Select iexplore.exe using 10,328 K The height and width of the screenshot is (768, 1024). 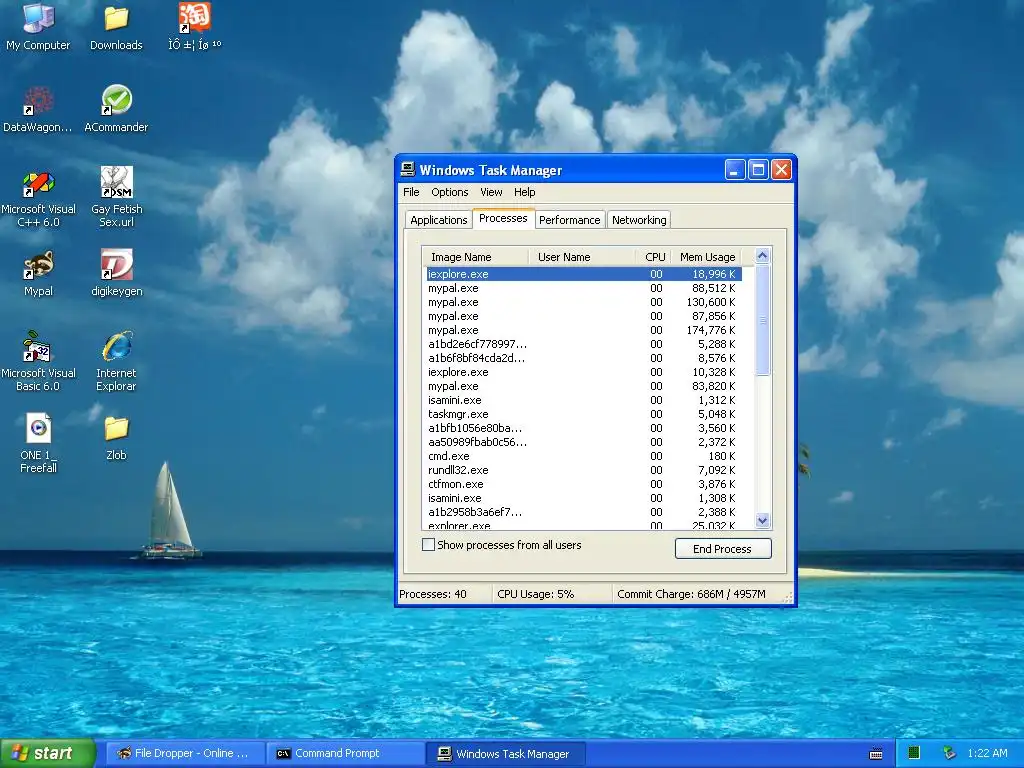[584, 372]
